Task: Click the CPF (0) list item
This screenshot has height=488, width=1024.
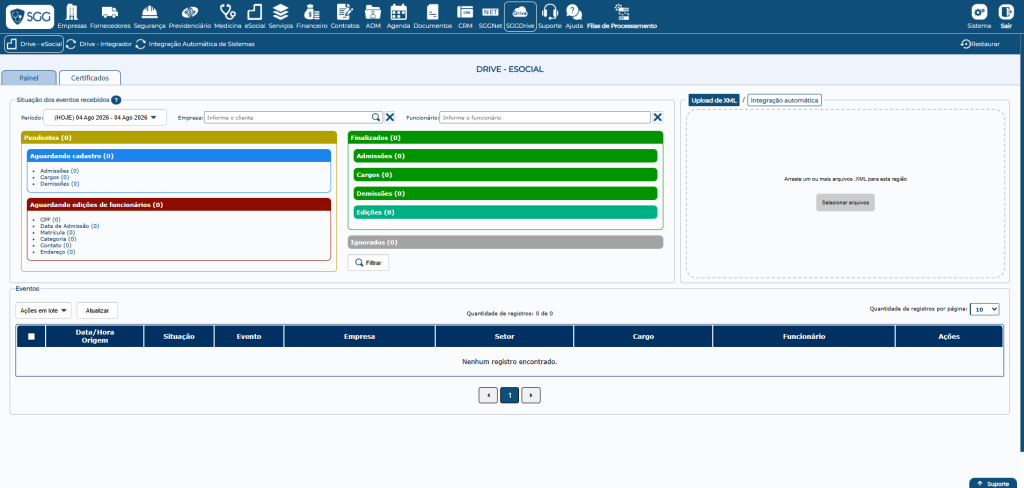Action: (x=50, y=220)
